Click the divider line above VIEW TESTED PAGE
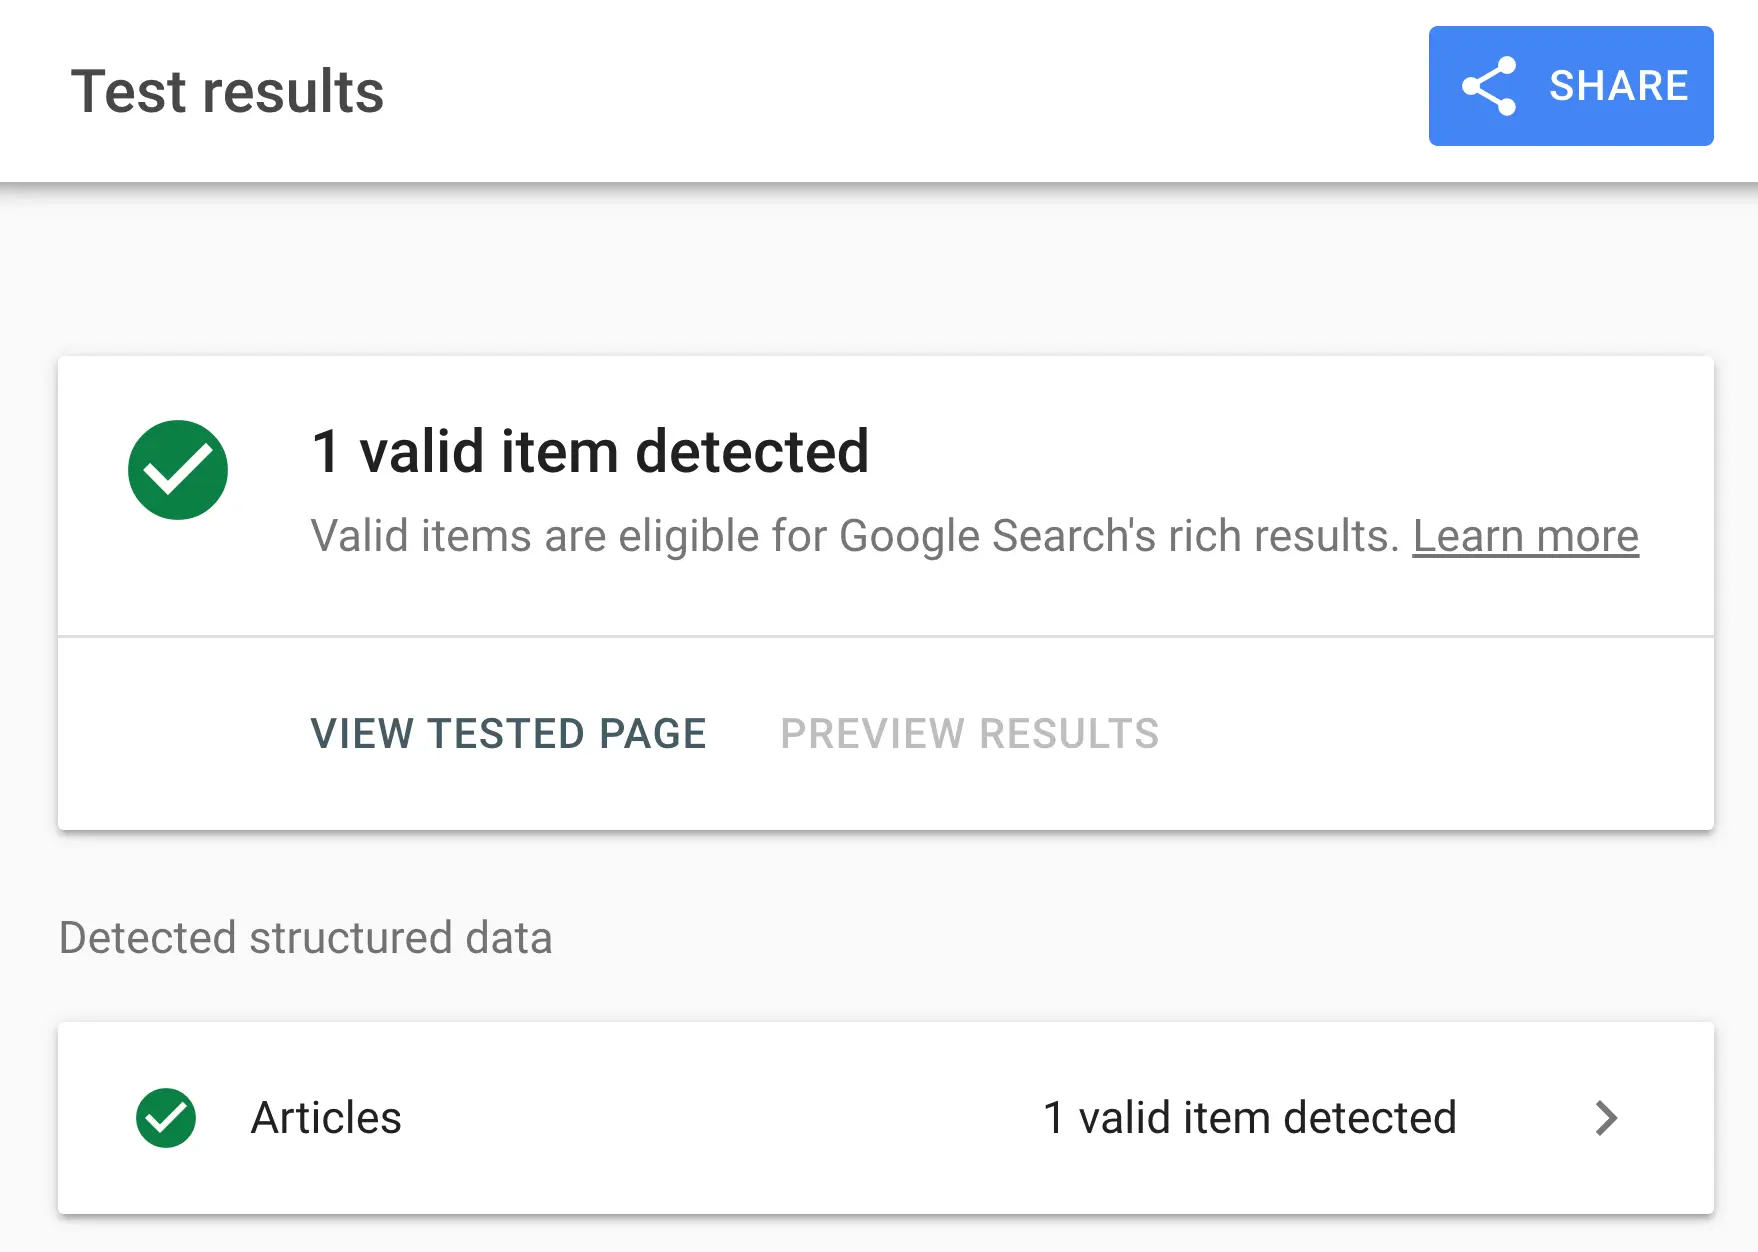The height and width of the screenshot is (1252, 1758). pos(886,636)
